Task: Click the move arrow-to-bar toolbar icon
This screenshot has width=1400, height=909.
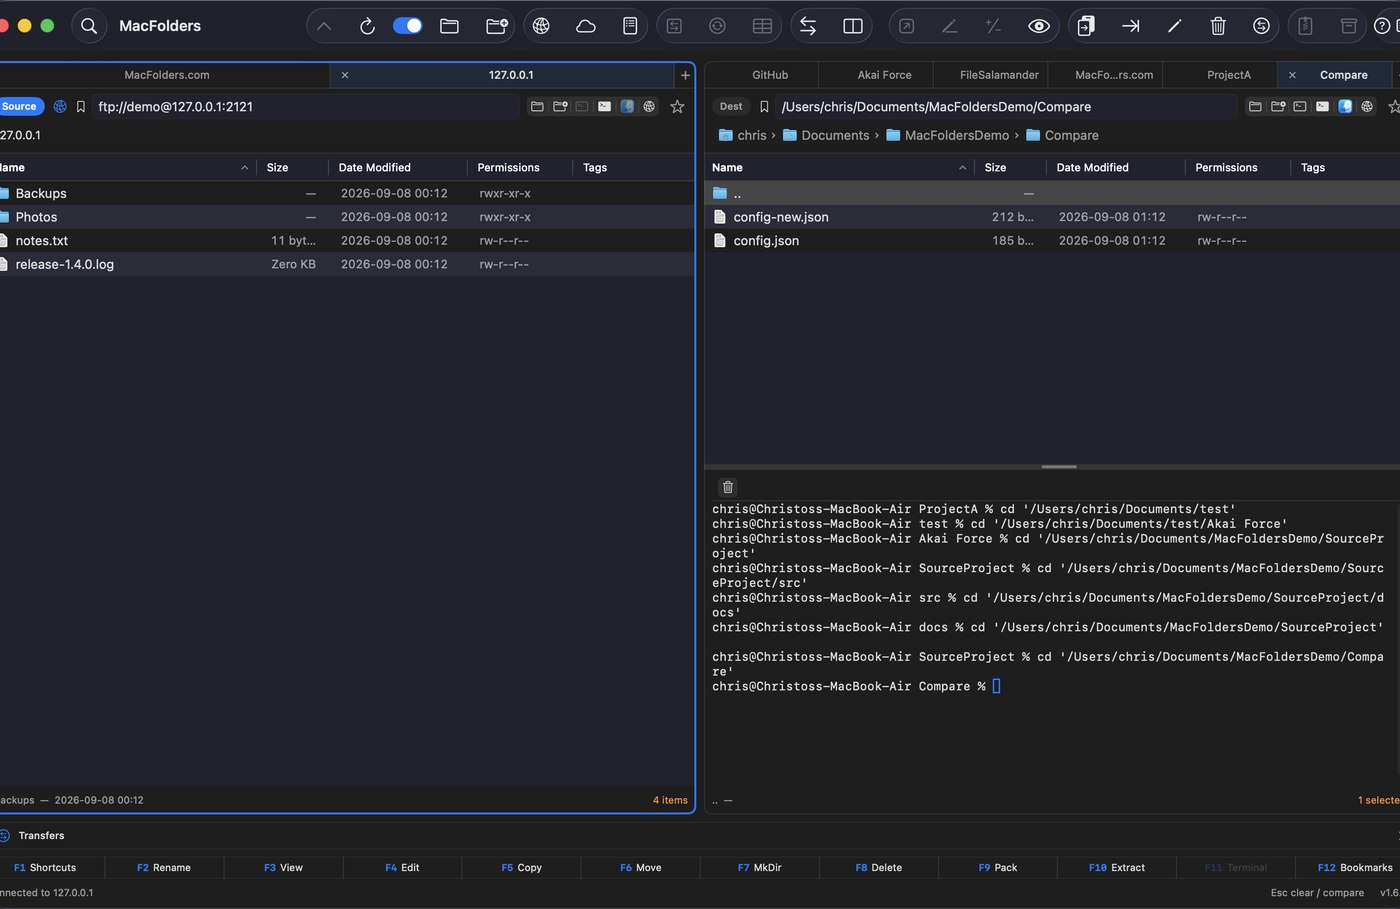Action: (1131, 26)
